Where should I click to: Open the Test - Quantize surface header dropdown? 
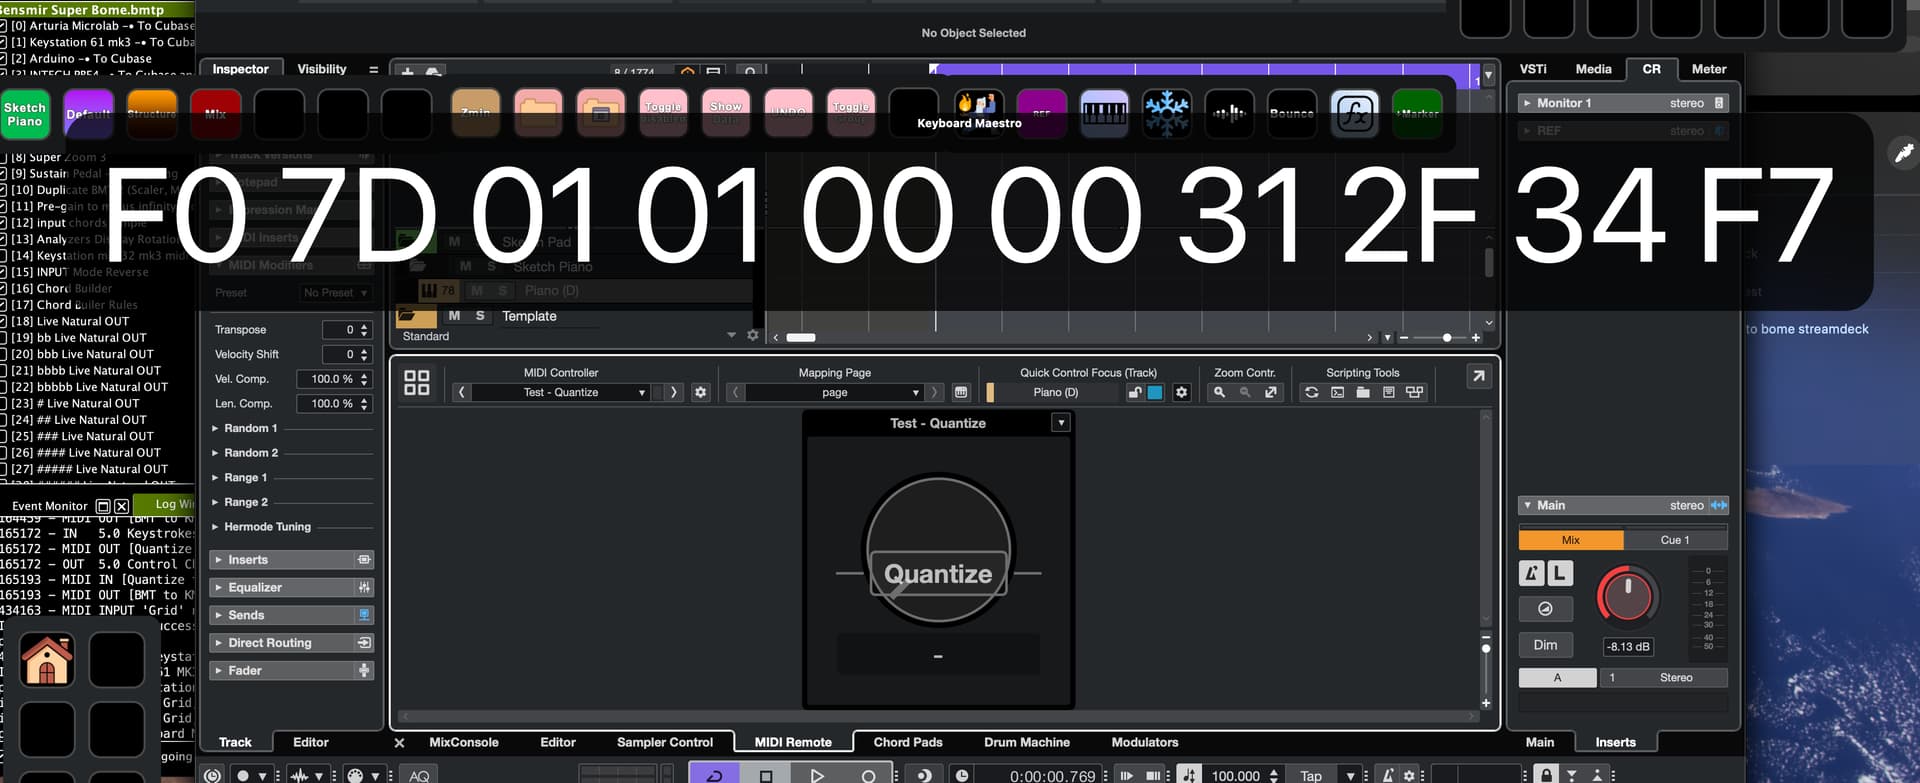1061,423
